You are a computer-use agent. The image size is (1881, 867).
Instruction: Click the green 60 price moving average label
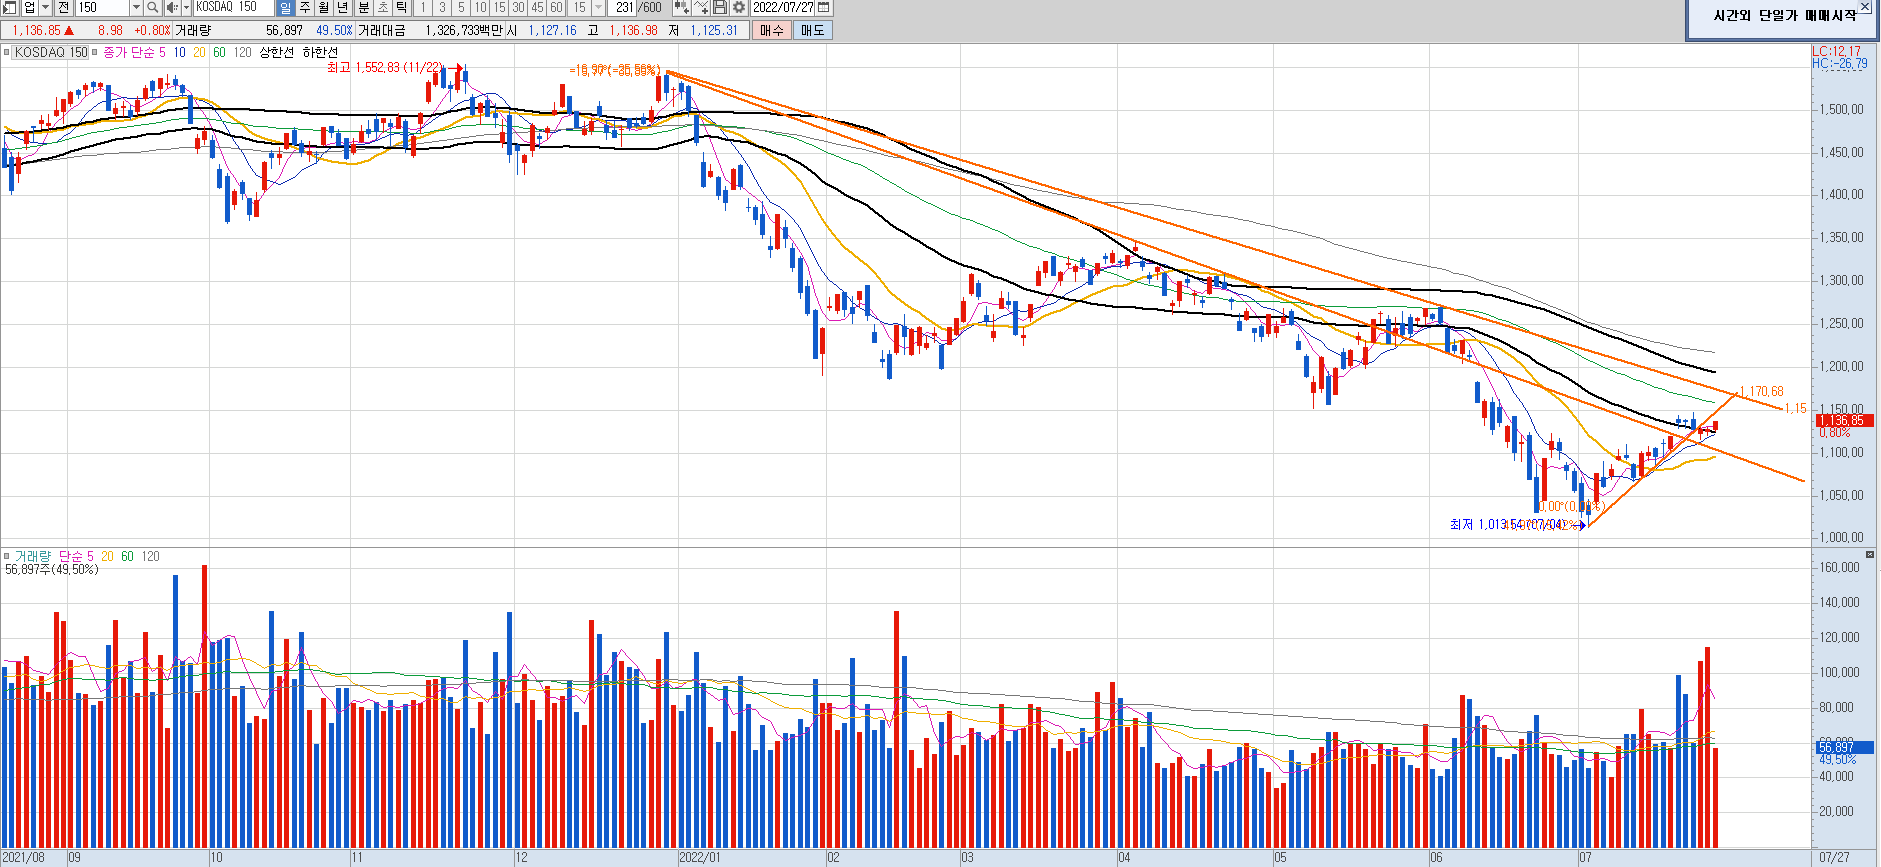pyautogui.click(x=219, y=52)
